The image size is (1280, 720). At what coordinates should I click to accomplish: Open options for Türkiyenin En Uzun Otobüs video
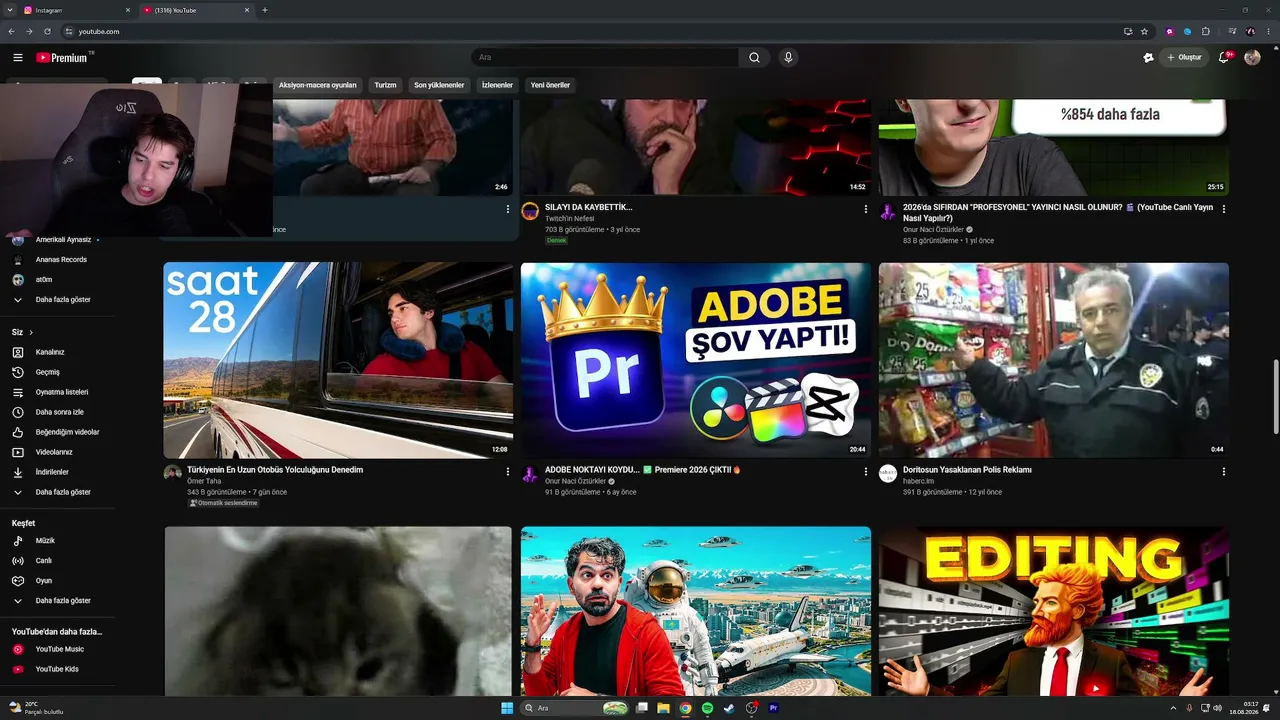[508, 471]
